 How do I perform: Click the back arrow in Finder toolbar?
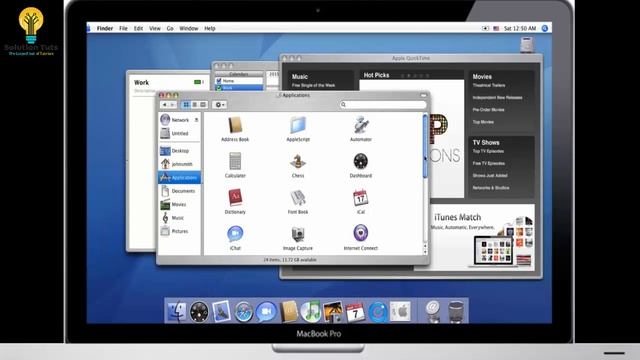[164, 105]
